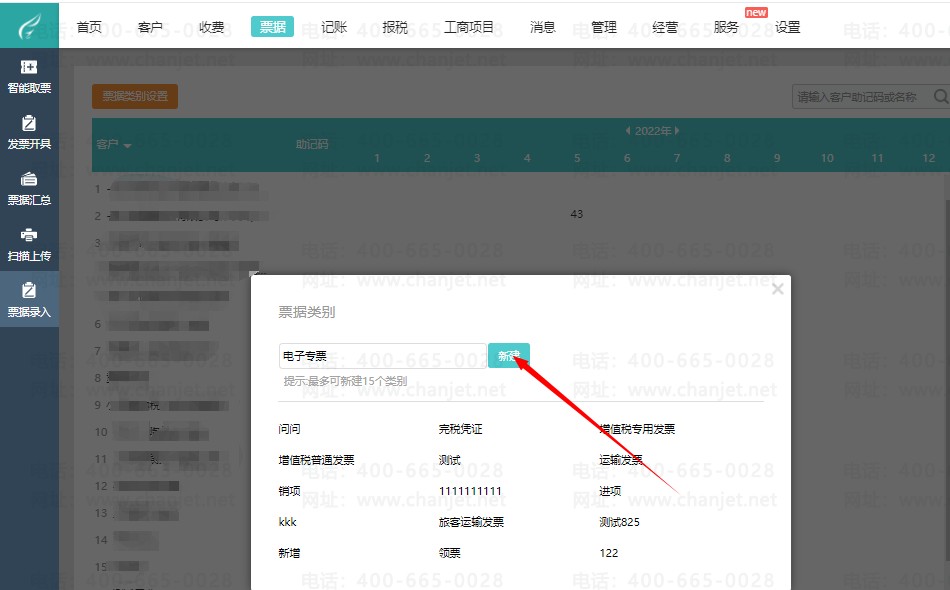Screen dimensions: 950x590
Task: Open the 首页 menu
Action: (x=89, y=27)
